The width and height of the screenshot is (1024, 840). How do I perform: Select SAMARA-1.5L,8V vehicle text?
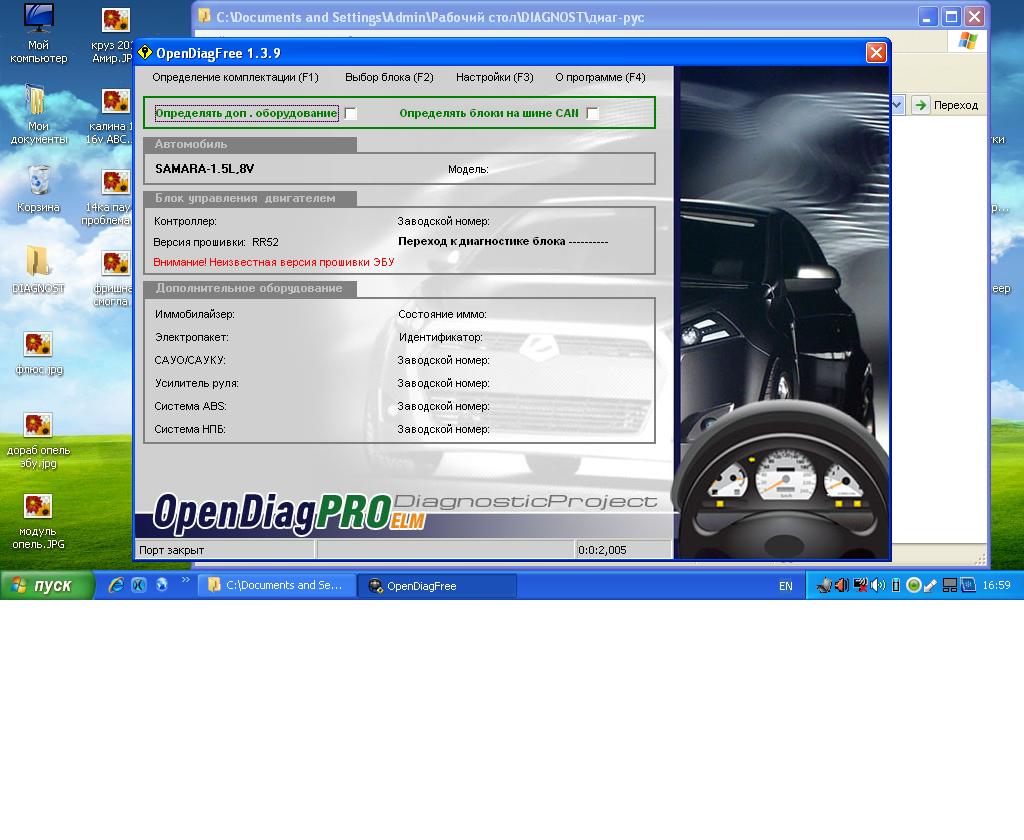tap(204, 169)
